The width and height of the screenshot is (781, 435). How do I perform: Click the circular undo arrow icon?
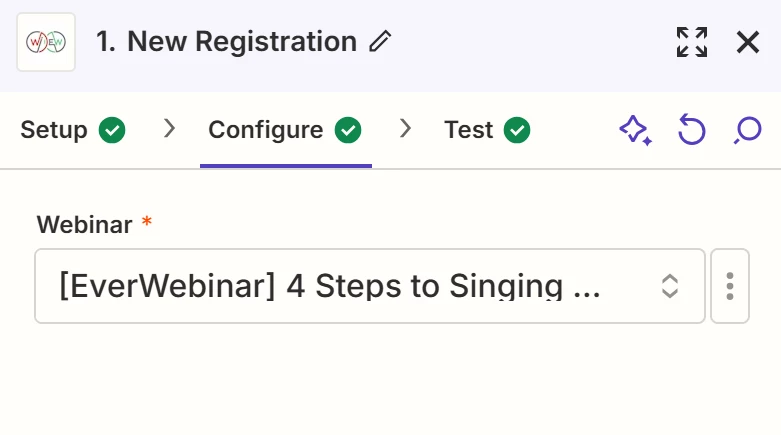pos(691,130)
